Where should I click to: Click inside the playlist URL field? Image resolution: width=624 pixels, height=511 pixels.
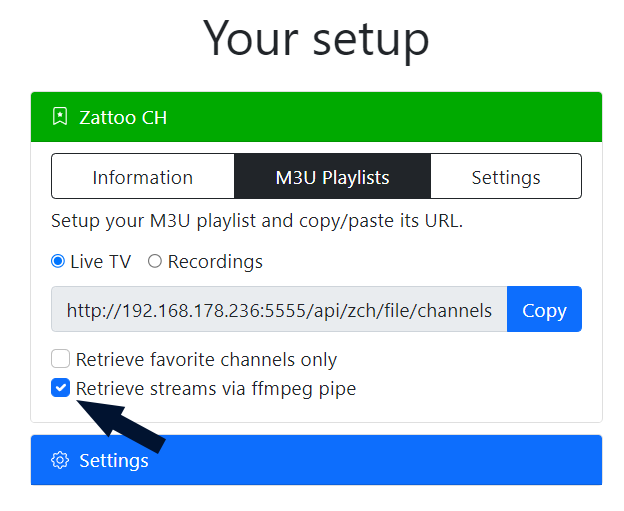(279, 309)
